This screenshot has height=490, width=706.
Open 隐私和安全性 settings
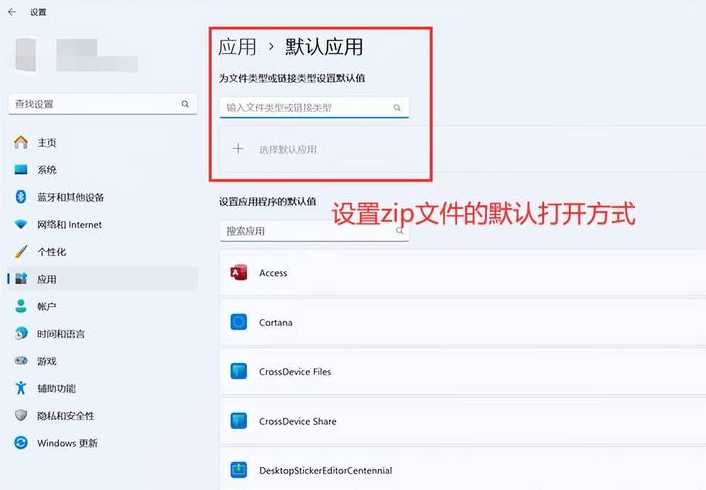[x=103, y=415]
